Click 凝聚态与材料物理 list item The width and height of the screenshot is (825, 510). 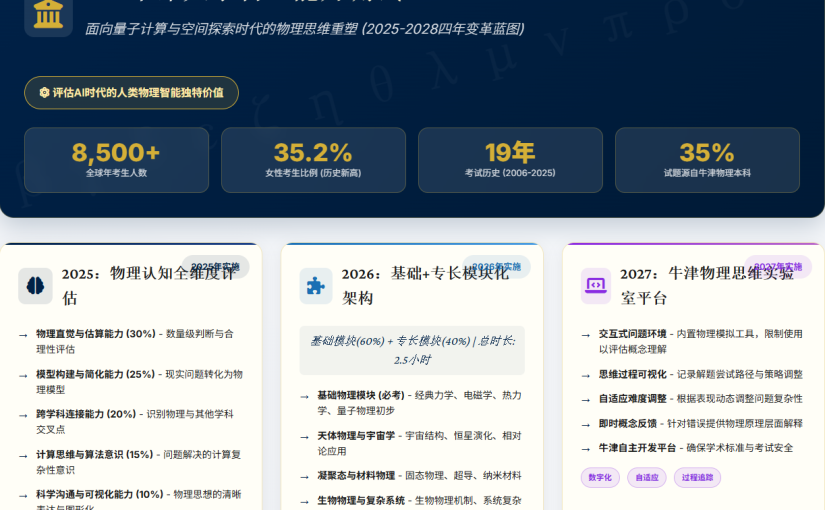click(x=412, y=476)
